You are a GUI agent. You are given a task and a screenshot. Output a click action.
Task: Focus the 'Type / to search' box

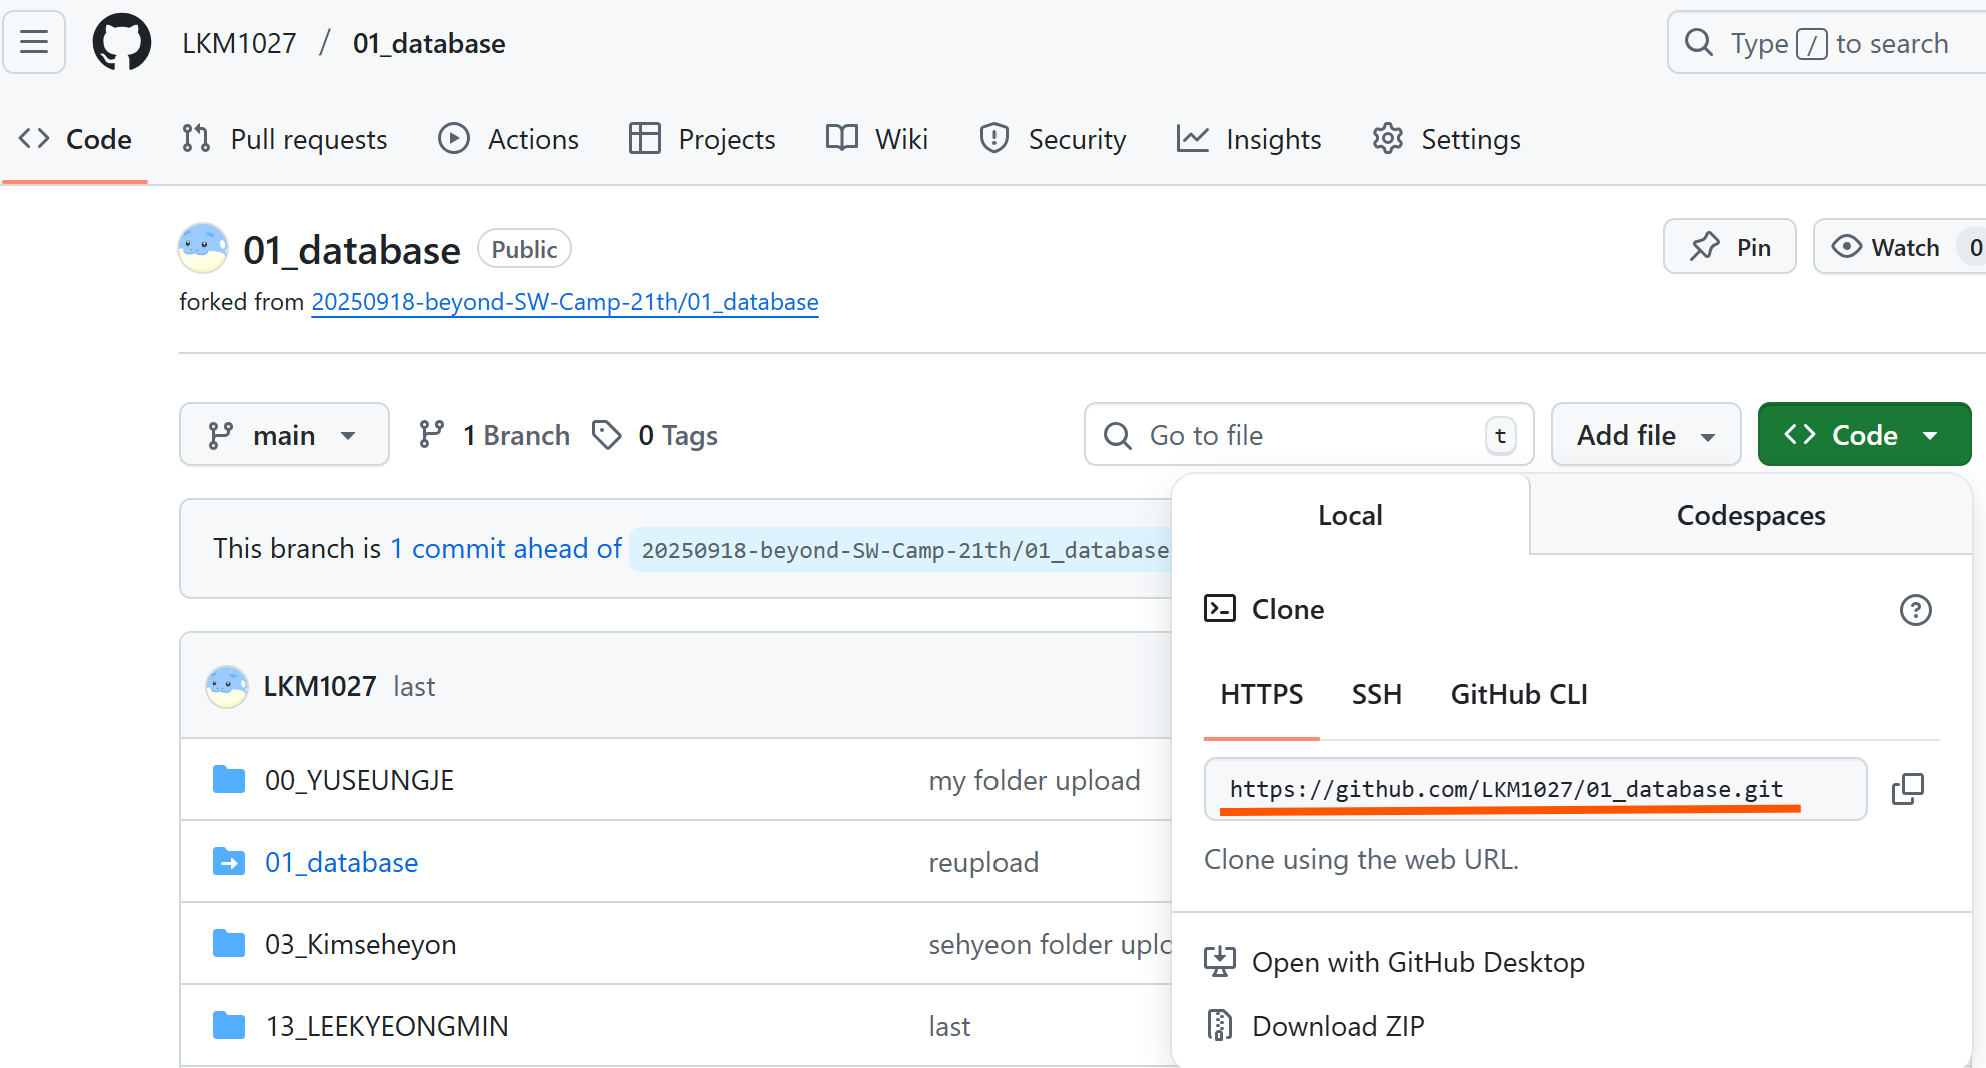[1828, 43]
